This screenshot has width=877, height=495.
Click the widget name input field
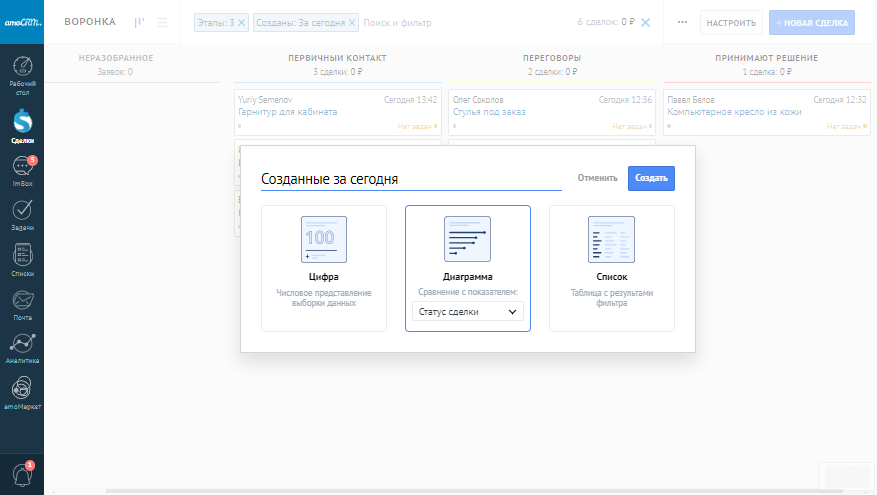pyautogui.click(x=410, y=179)
